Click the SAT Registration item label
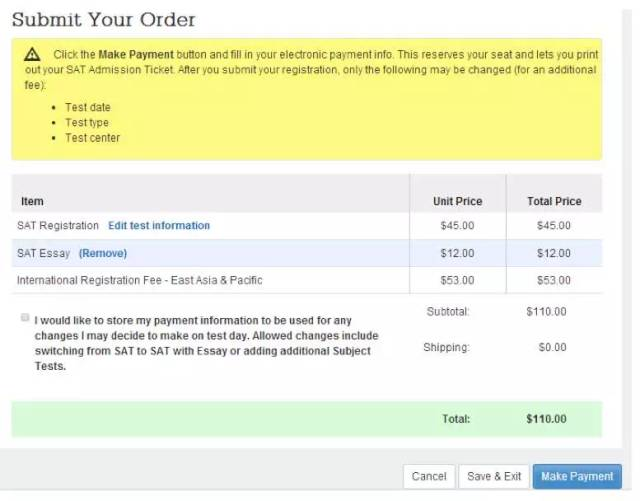This screenshot has width=640, height=501. pos(58,226)
